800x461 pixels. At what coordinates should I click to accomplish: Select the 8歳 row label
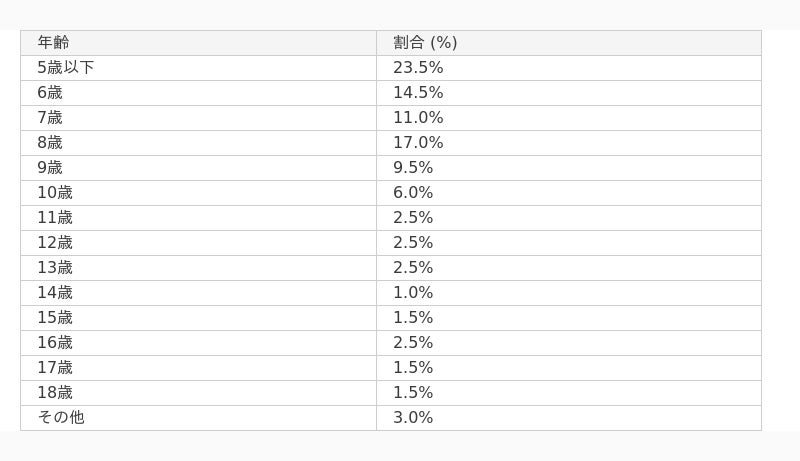(50, 143)
